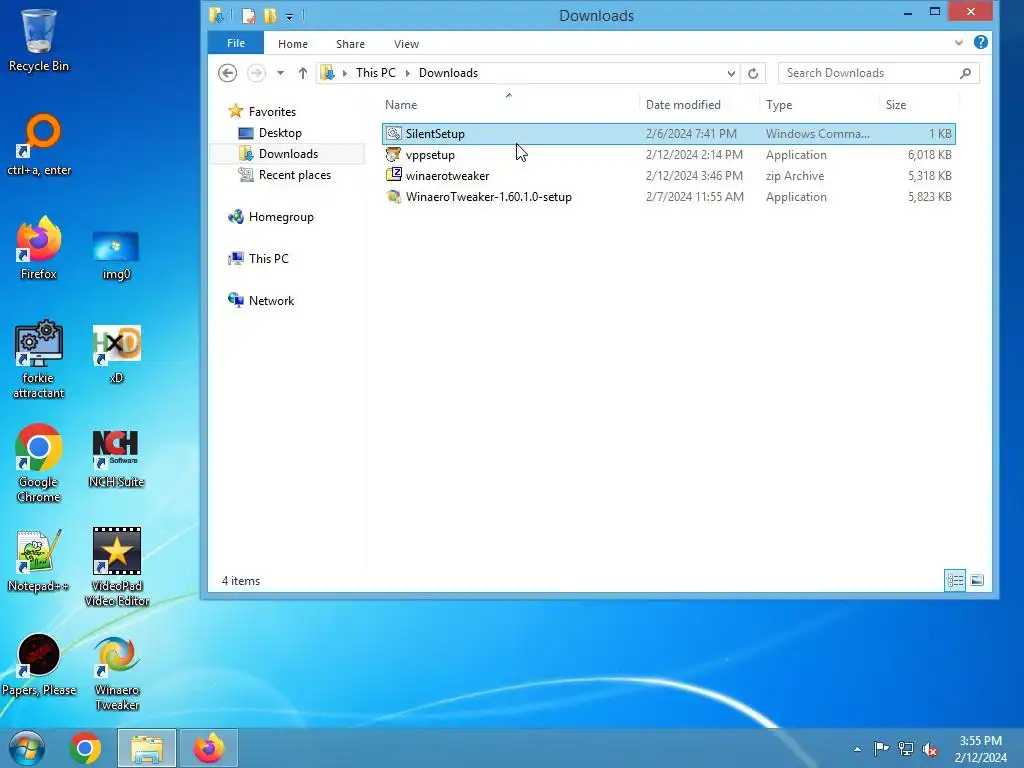Click the muted volume tray icon
This screenshot has width=1024, height=768.
coord(930,748)
